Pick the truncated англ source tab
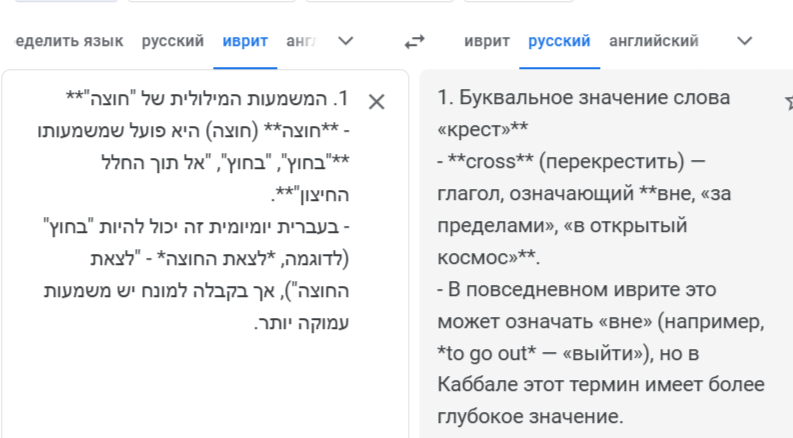The width and height of the screenshot is (793, 438). (x=301, y=41)
